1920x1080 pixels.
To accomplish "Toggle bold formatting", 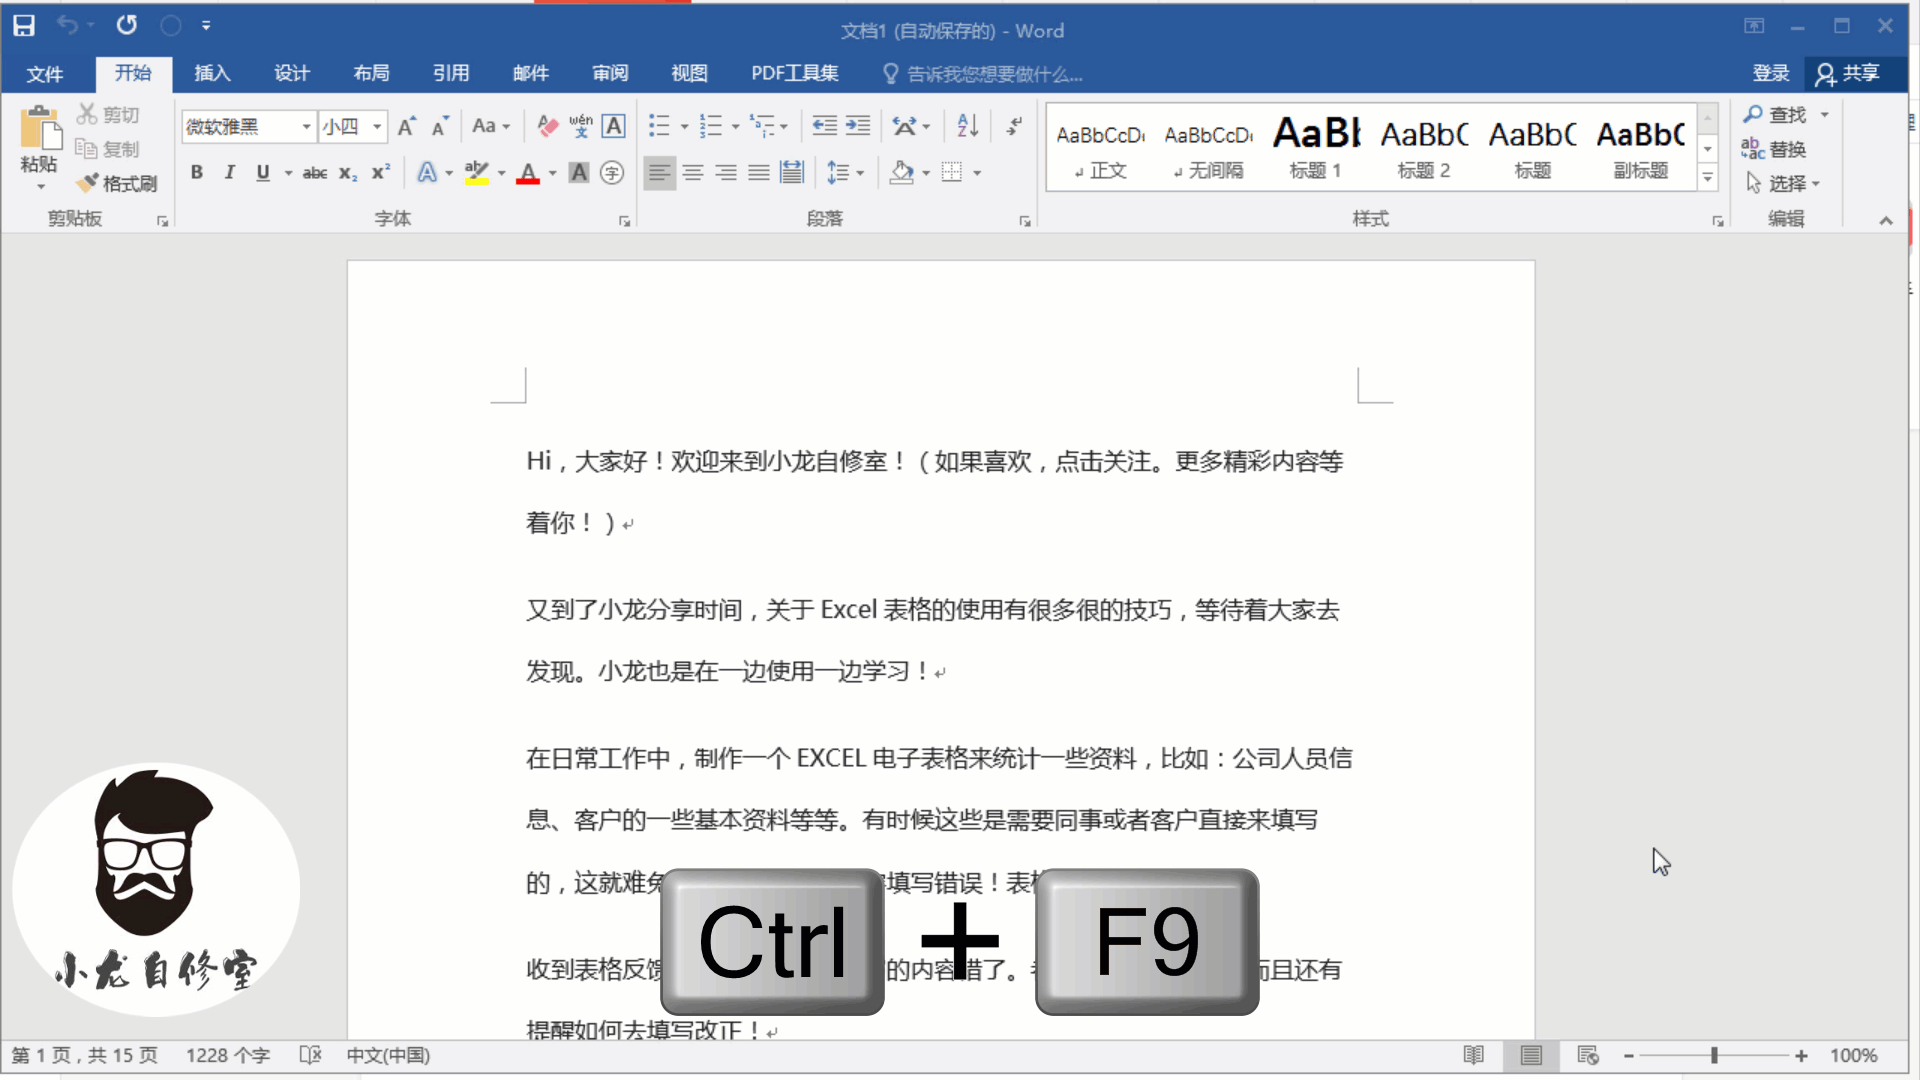I will [x=196, y=172].
